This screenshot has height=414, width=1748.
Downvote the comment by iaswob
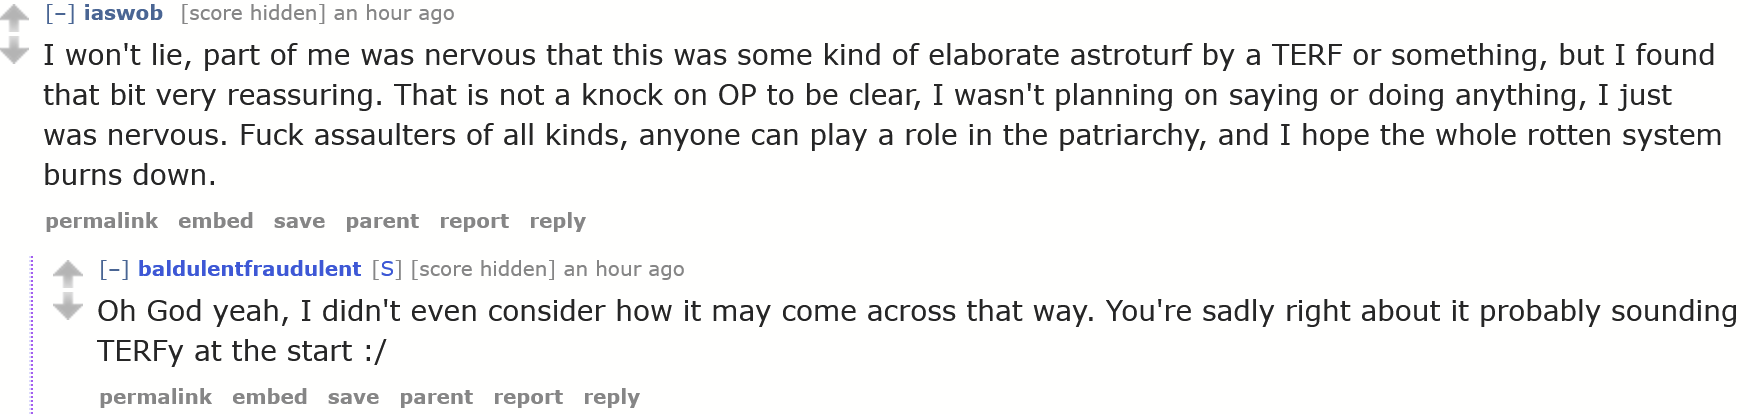(14, 50)
